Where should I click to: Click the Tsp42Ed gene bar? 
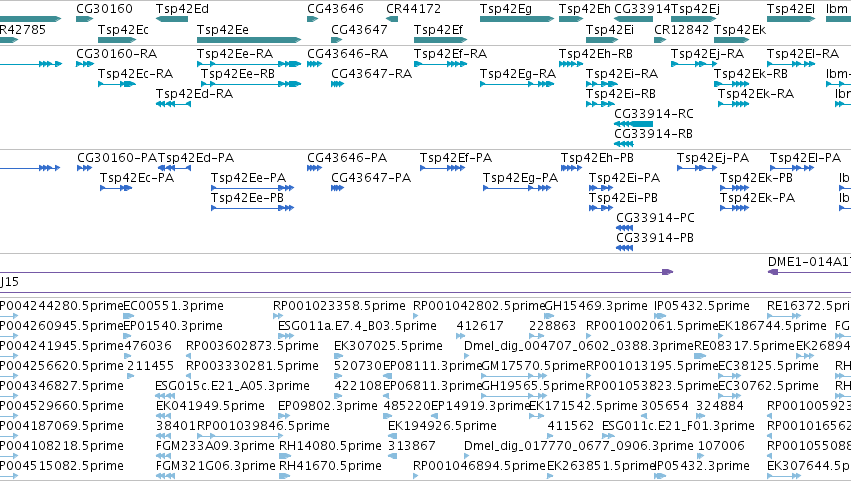tap(172, 19)
